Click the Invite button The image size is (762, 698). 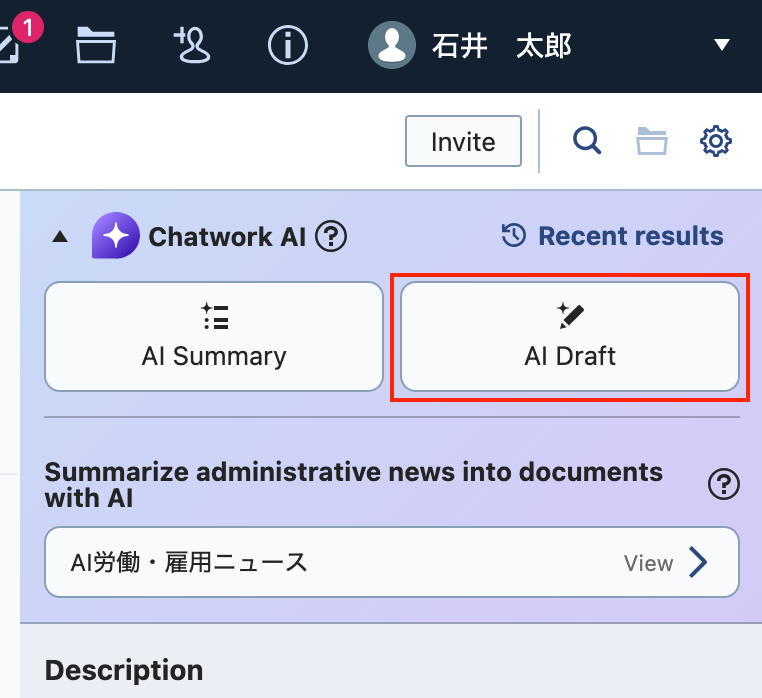[x=463, y=141]
